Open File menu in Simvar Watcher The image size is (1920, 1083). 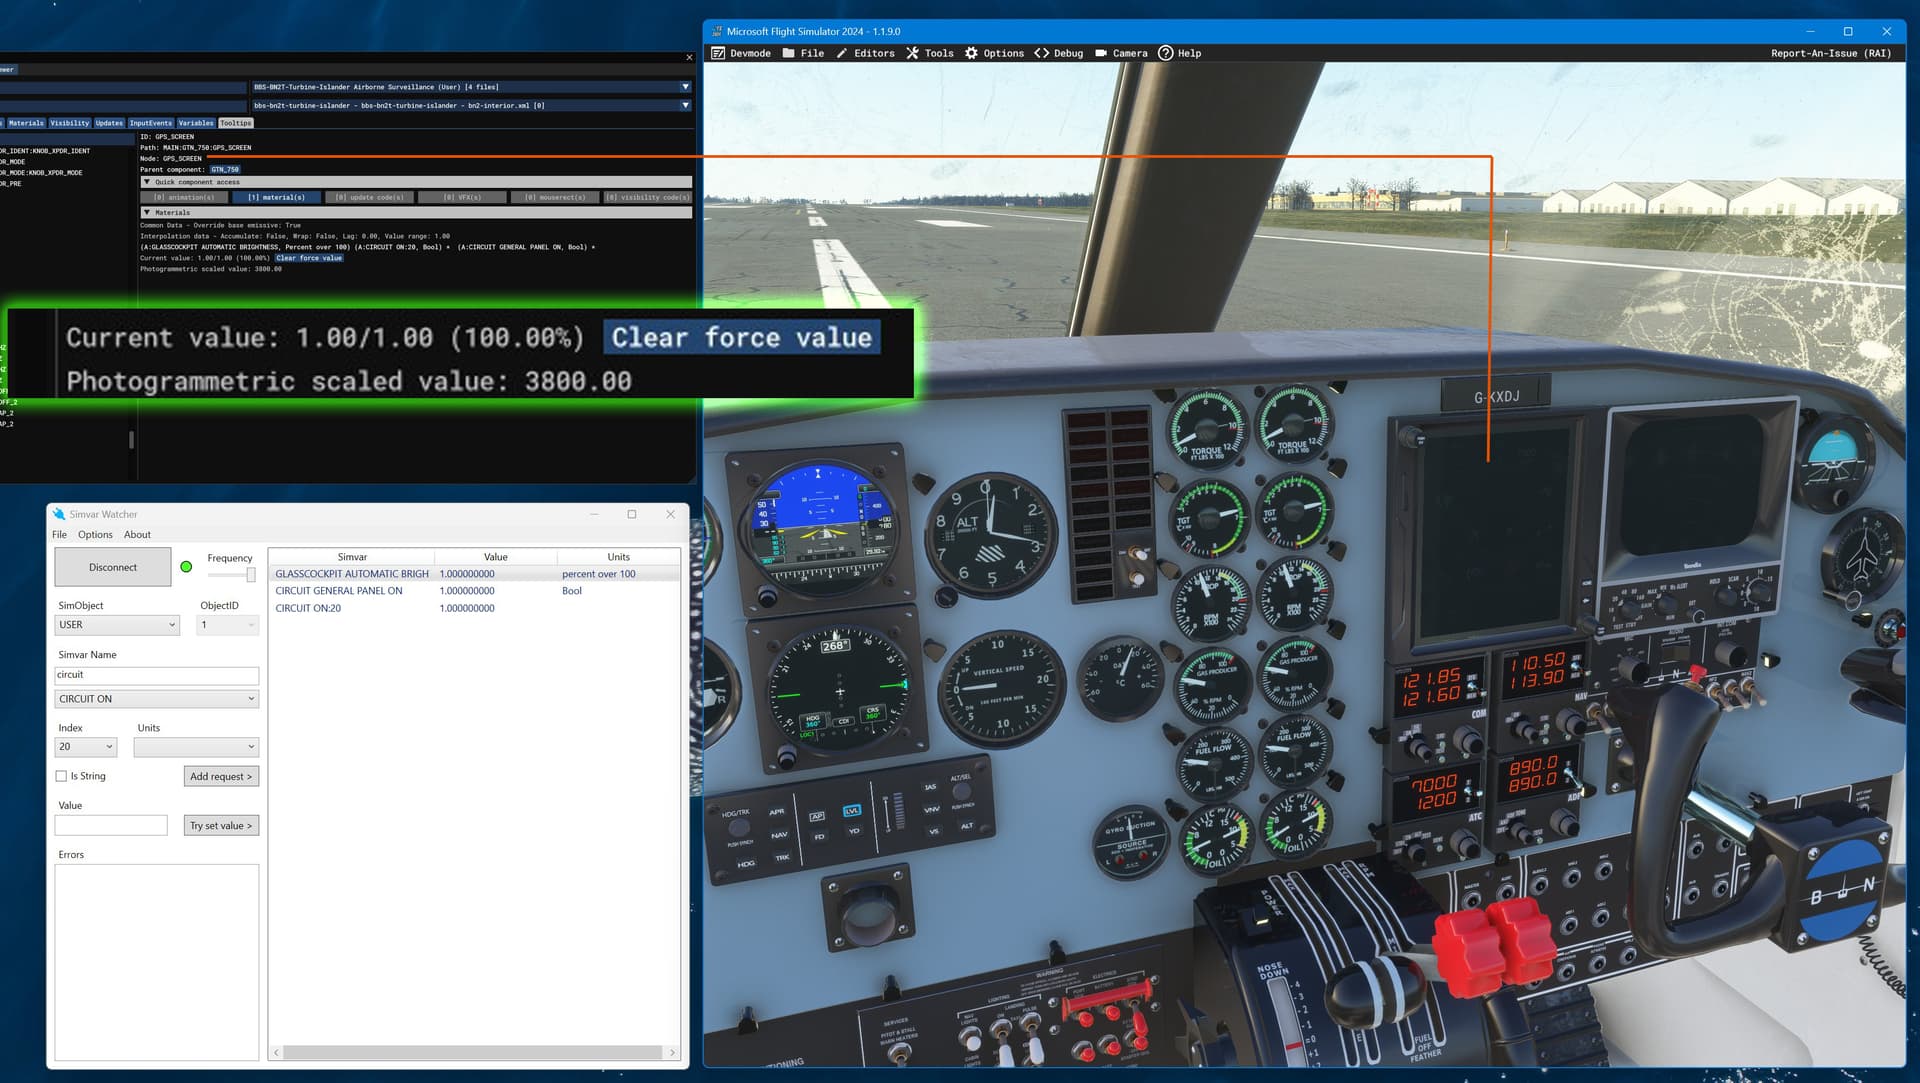tap(60, 535)
